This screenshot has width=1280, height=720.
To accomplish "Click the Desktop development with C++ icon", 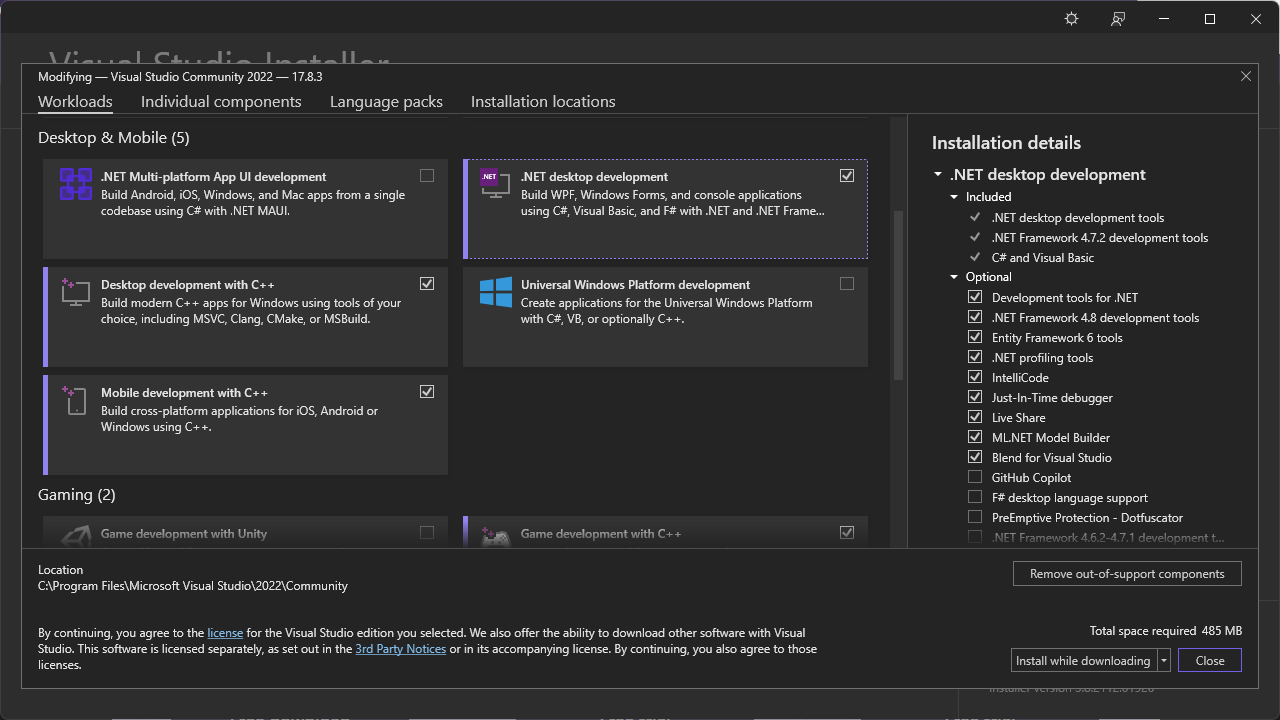I will [x=75, y=292].
